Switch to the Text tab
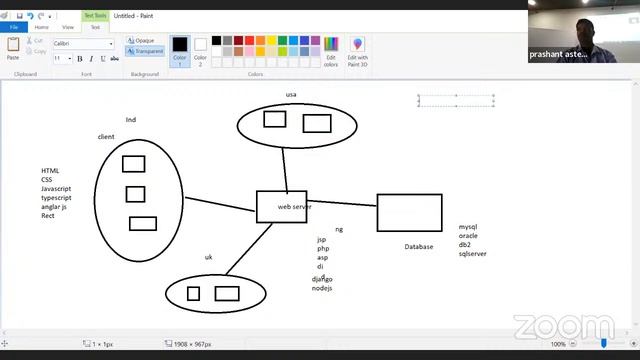Screen dimensions: 640x360 [95, 27]
